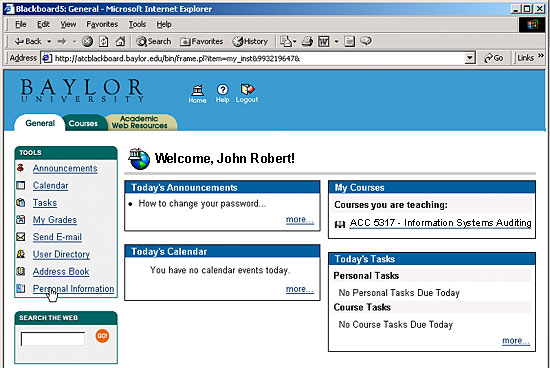Viewport: 550px width, 368px height.
Task: Open the Tasks link
Action: tap(45, 203)
